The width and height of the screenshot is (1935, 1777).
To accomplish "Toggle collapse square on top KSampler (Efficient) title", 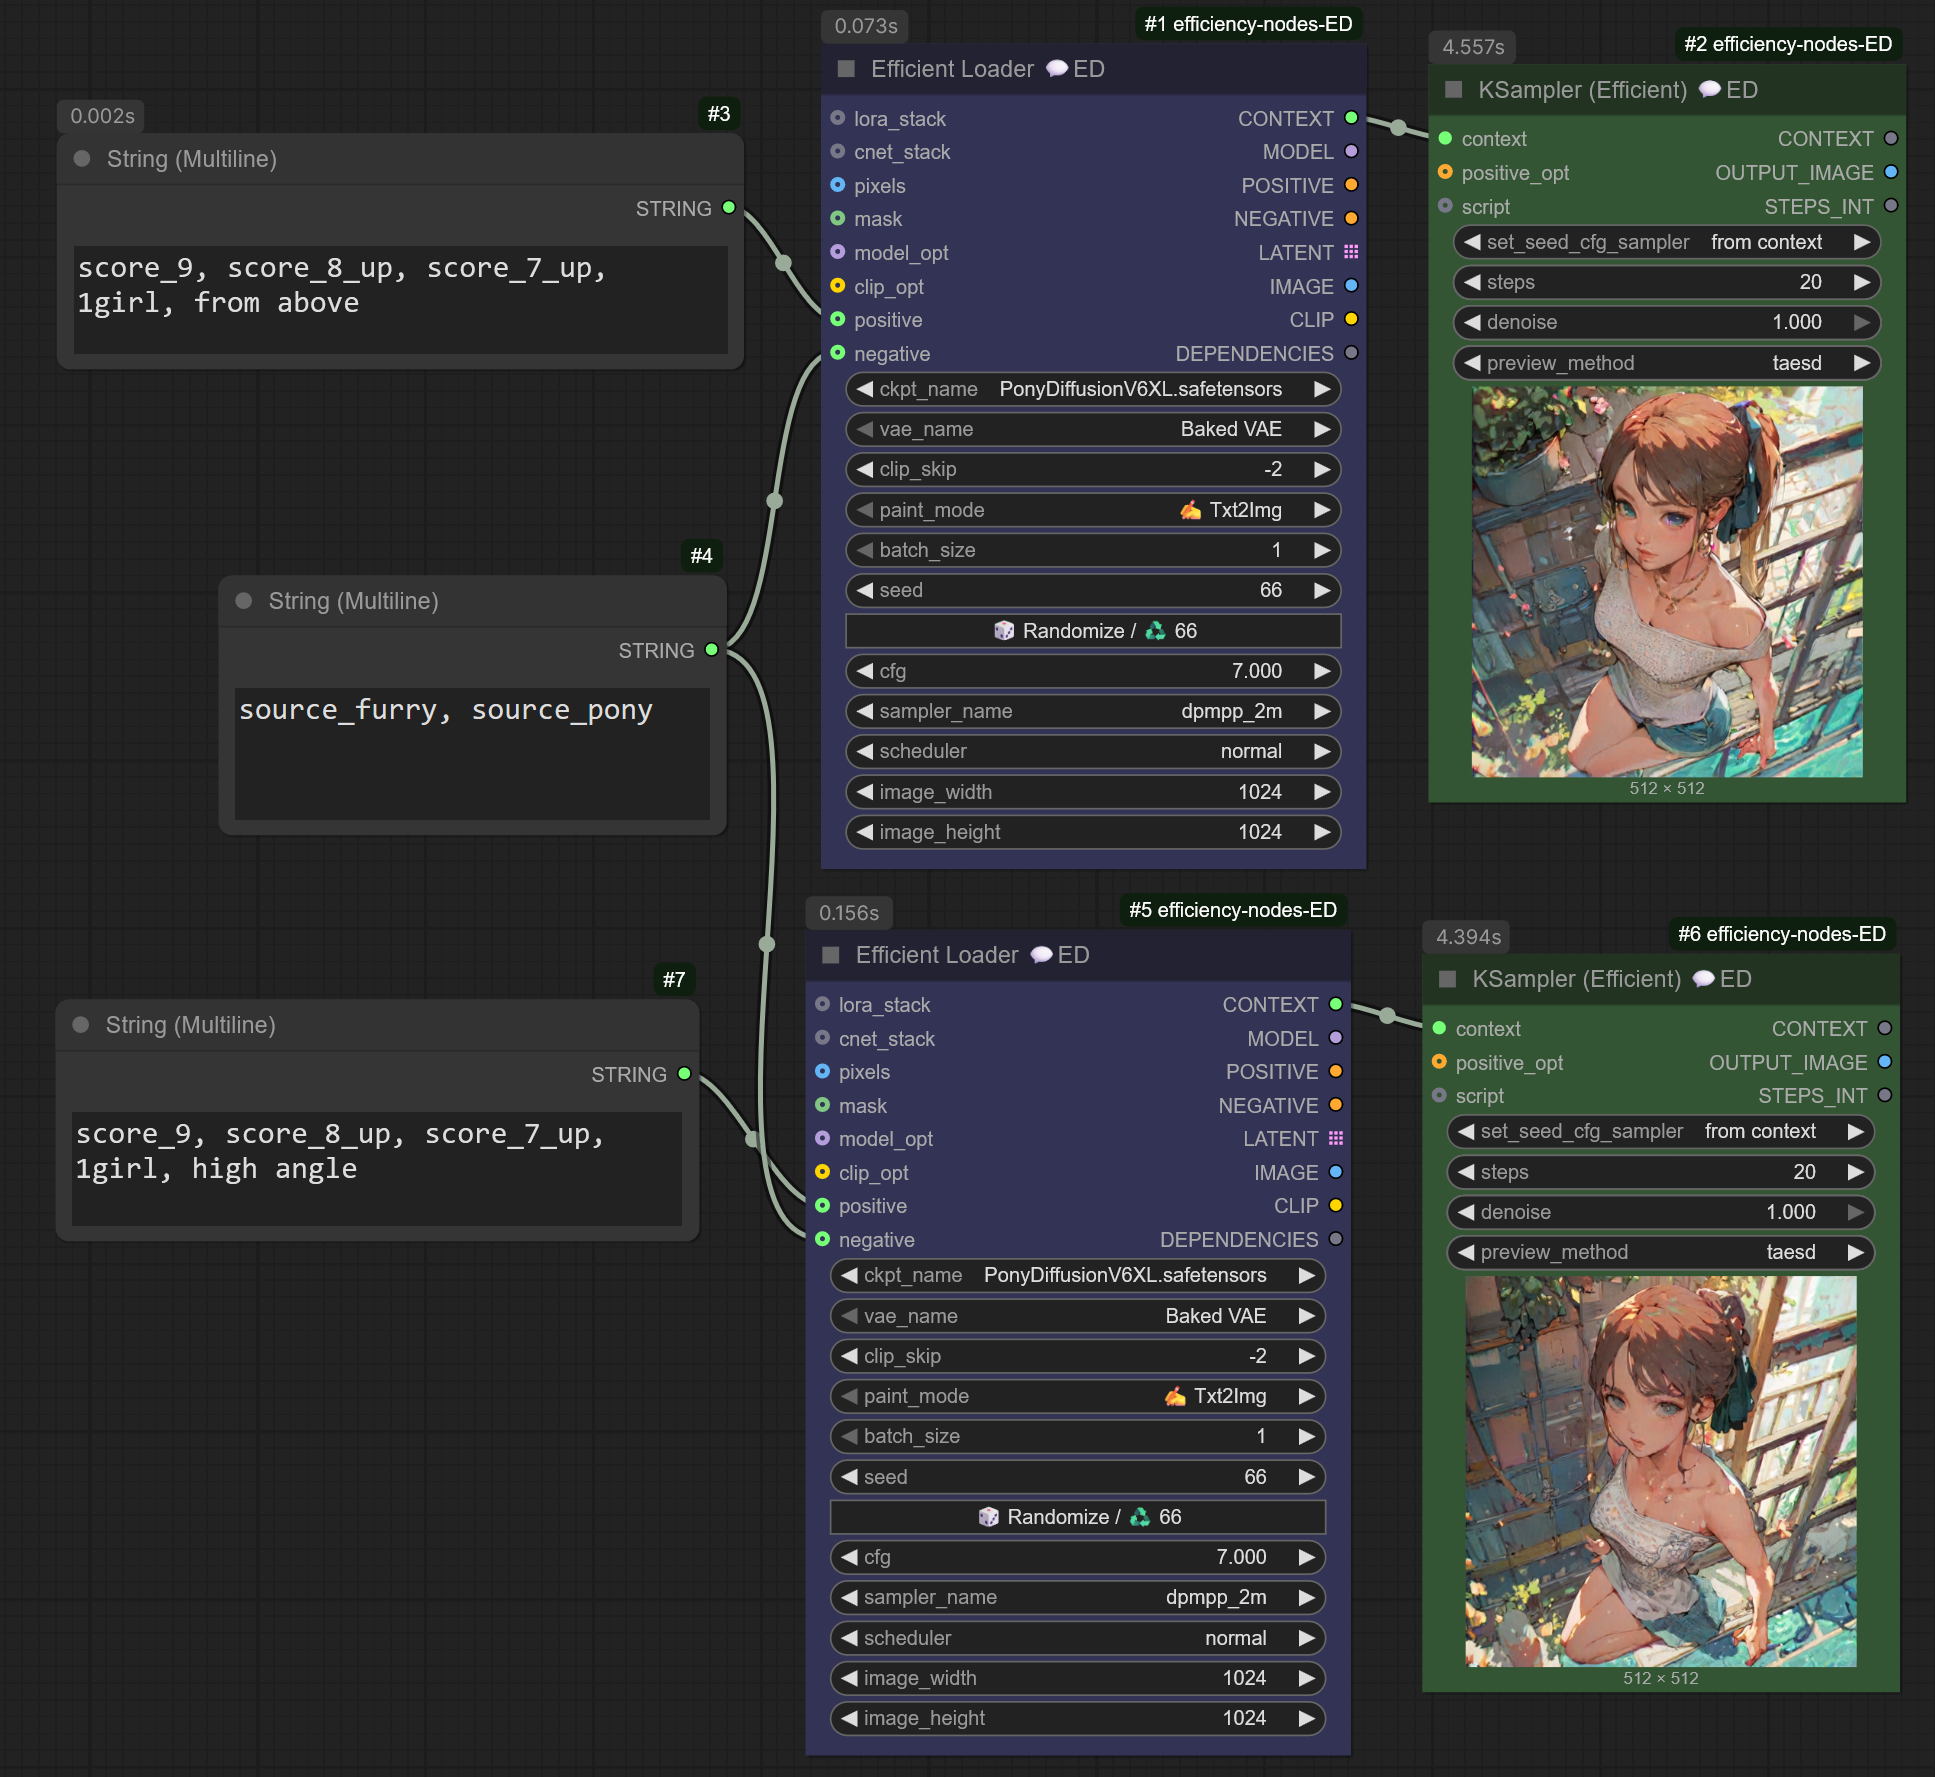I will (1453, 90).
